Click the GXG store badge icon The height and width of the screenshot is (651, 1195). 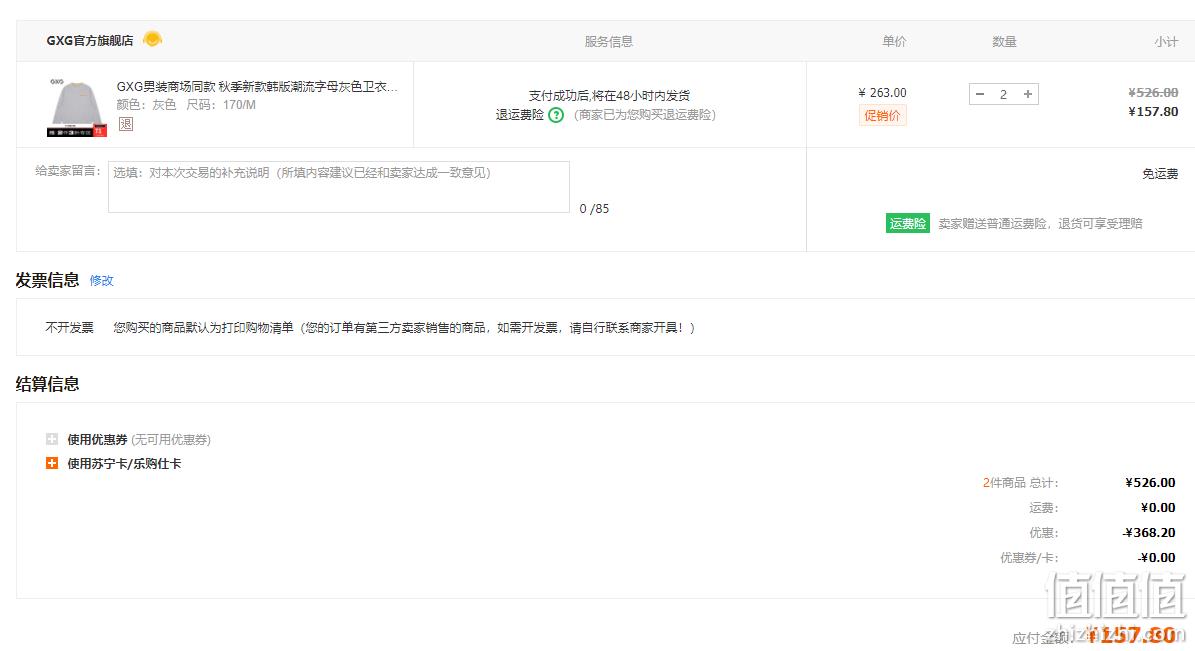pos(152,39)
